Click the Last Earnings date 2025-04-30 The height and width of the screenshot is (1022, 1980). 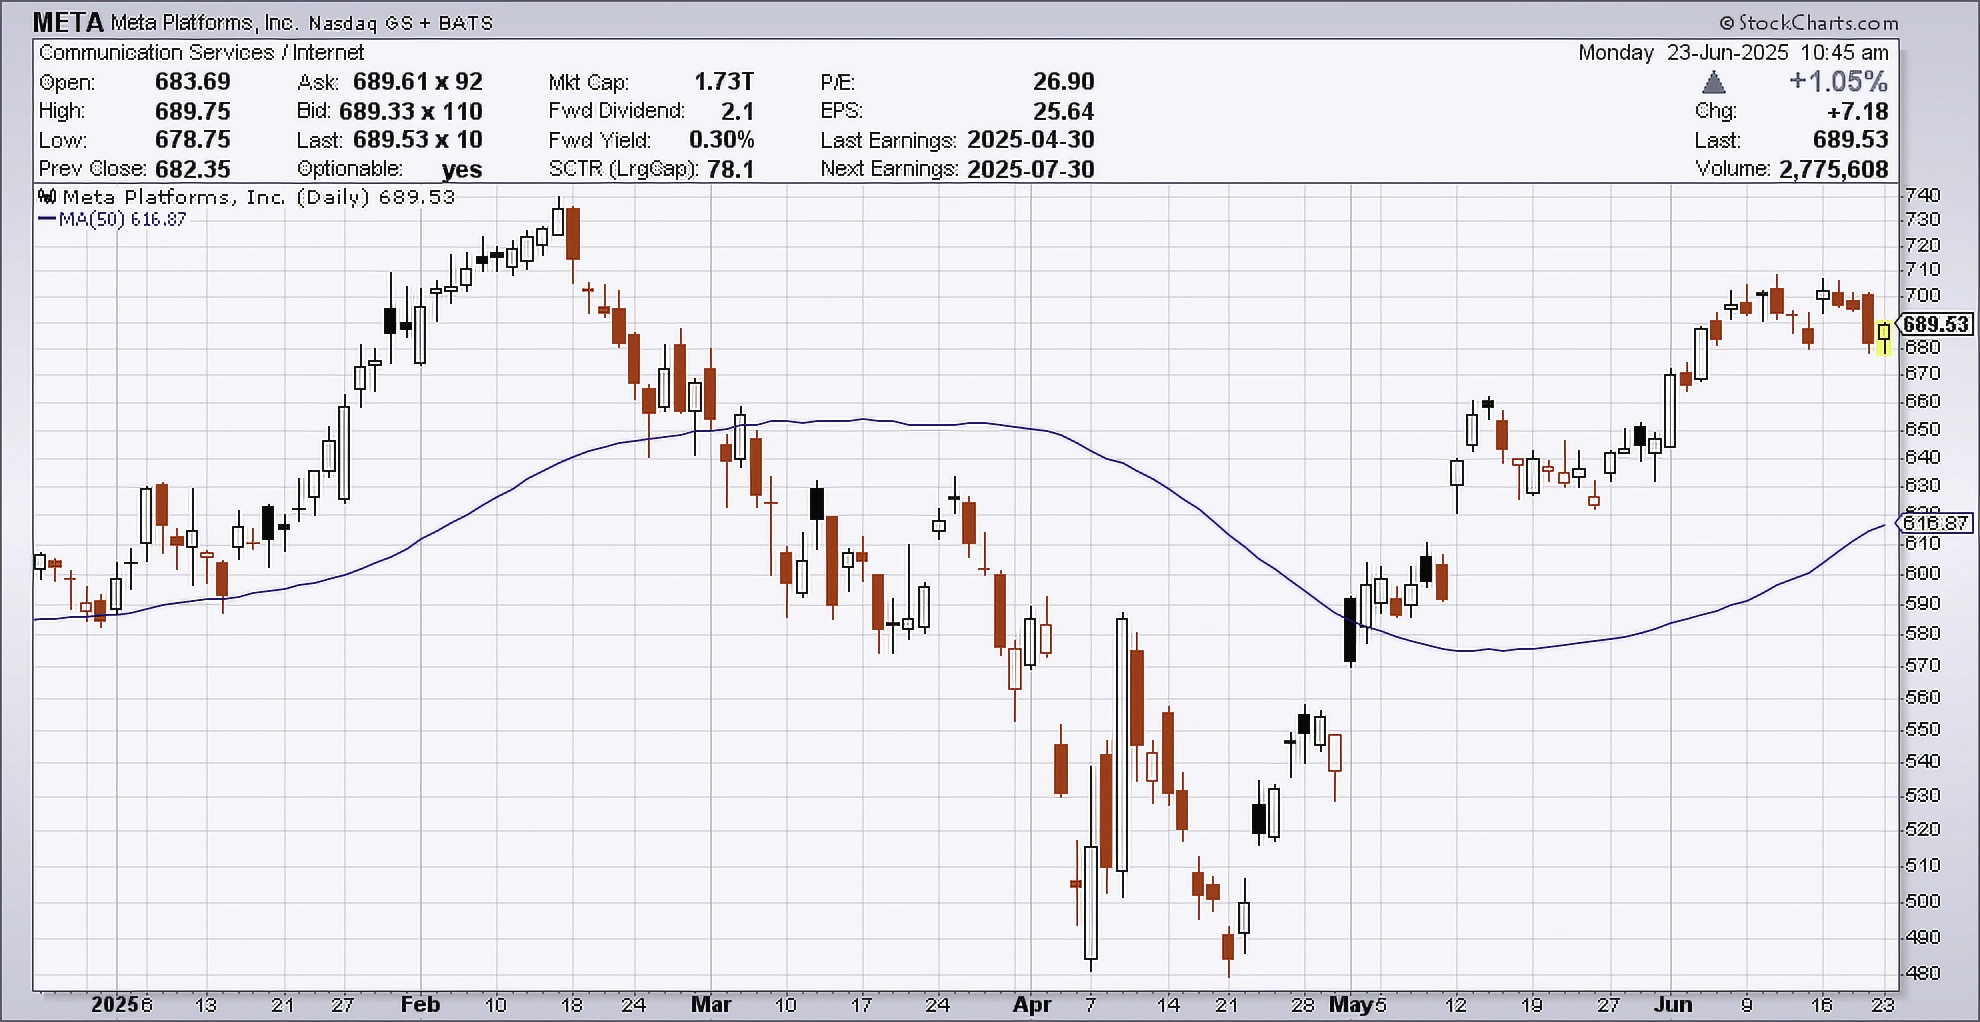coord(1031,140)
